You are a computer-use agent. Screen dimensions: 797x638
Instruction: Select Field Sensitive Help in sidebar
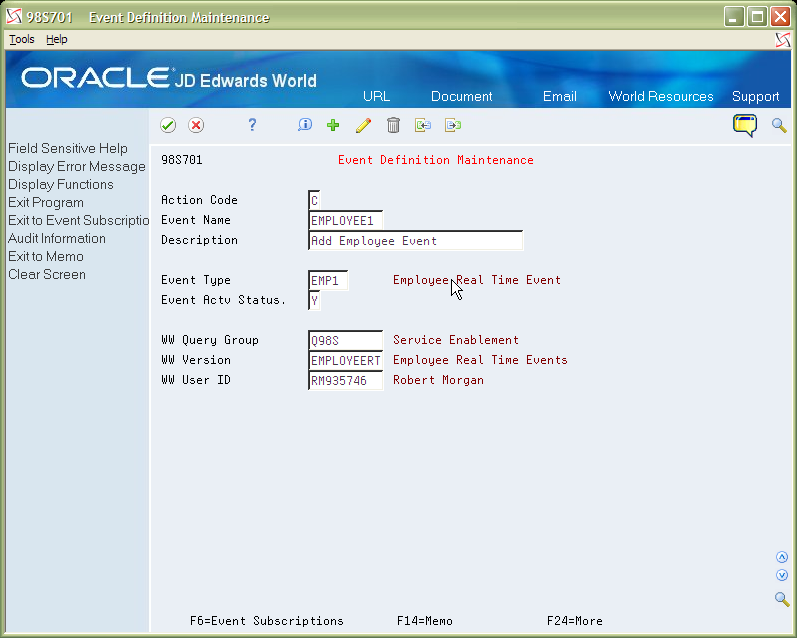click(68, 148)
